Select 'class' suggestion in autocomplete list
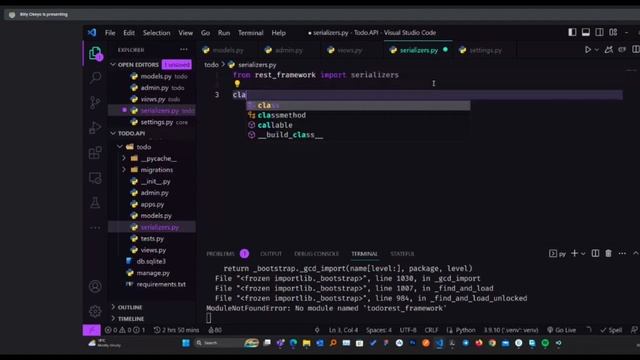The width and height of the screenshot is (640, 360). pyautogui.click(x=358, y=105)
